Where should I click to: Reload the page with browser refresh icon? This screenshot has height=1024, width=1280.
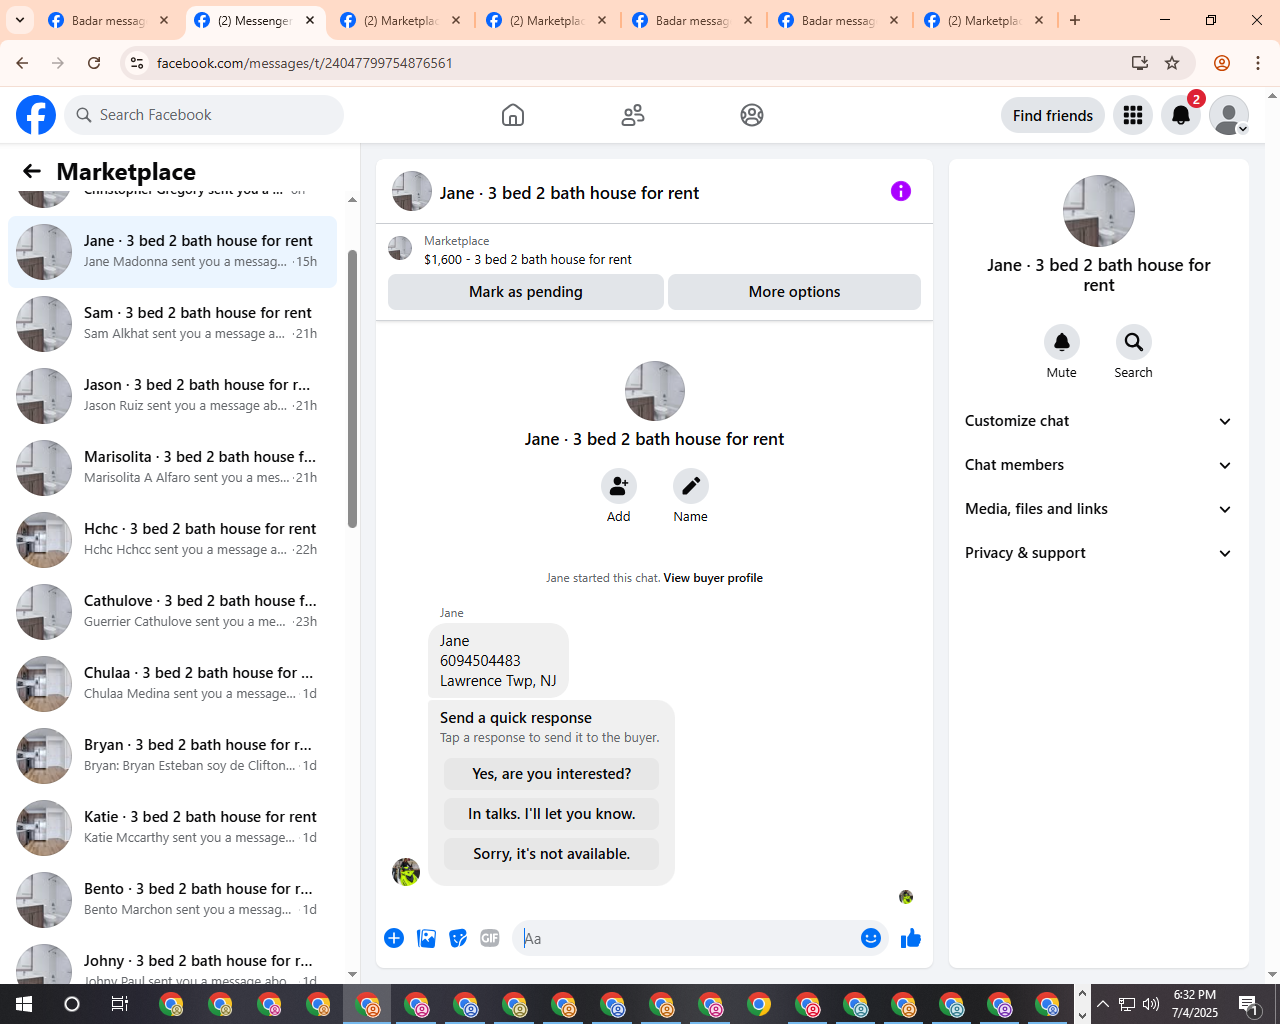pyautogui.click(x=94, y=63)
